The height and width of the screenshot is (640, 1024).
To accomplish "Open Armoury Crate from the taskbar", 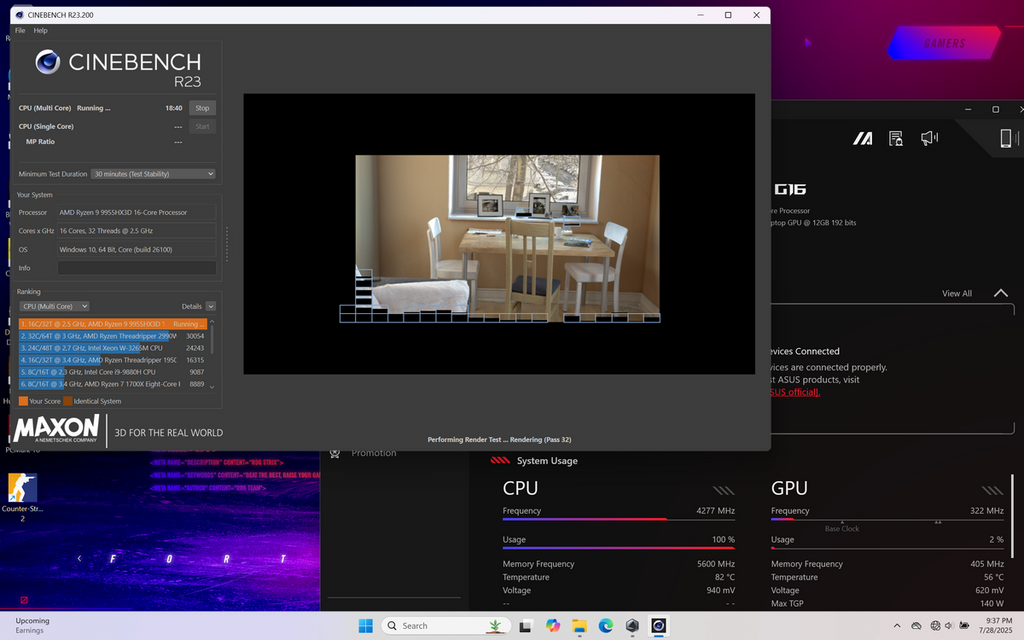I will pyautogui.click(x=632, y=626).
